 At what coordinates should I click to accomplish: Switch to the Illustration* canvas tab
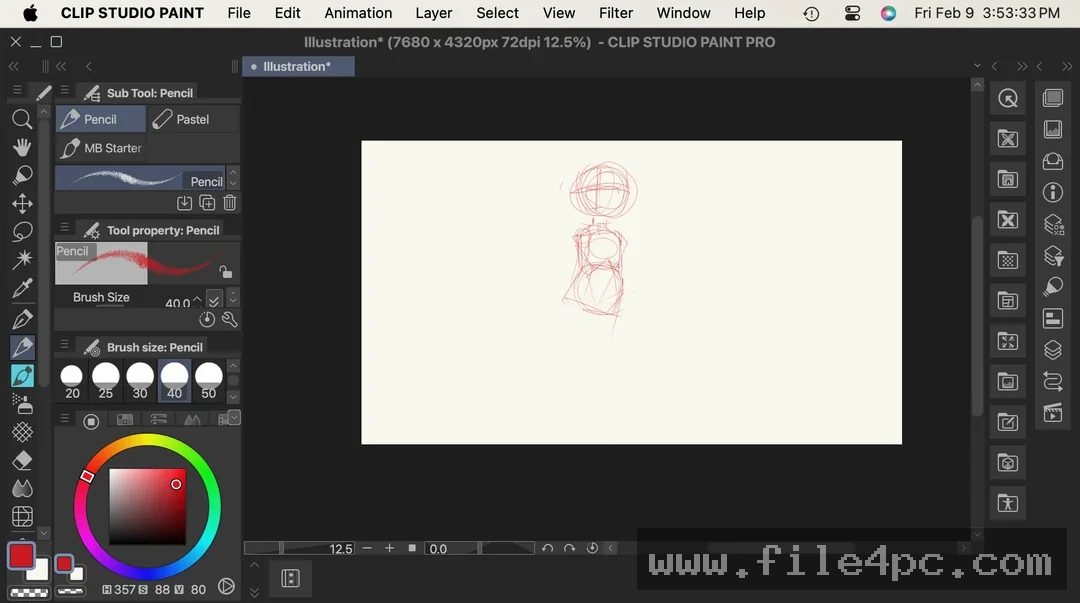298,66
